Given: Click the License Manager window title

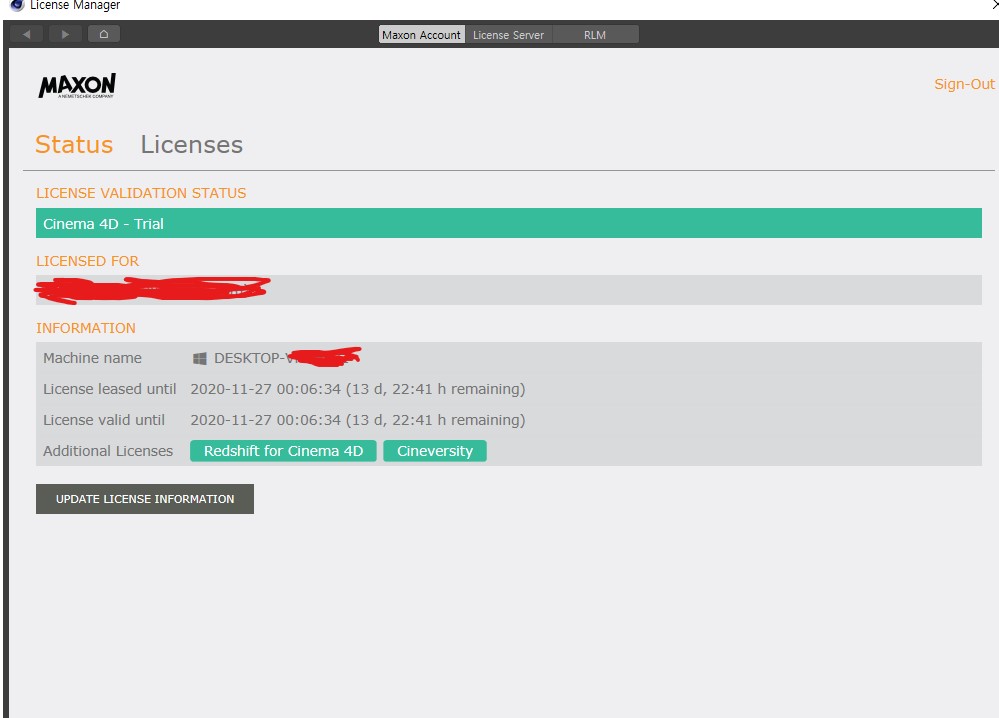Looking at the screenshot, I should pyautogui.click(x=75, y=5).
